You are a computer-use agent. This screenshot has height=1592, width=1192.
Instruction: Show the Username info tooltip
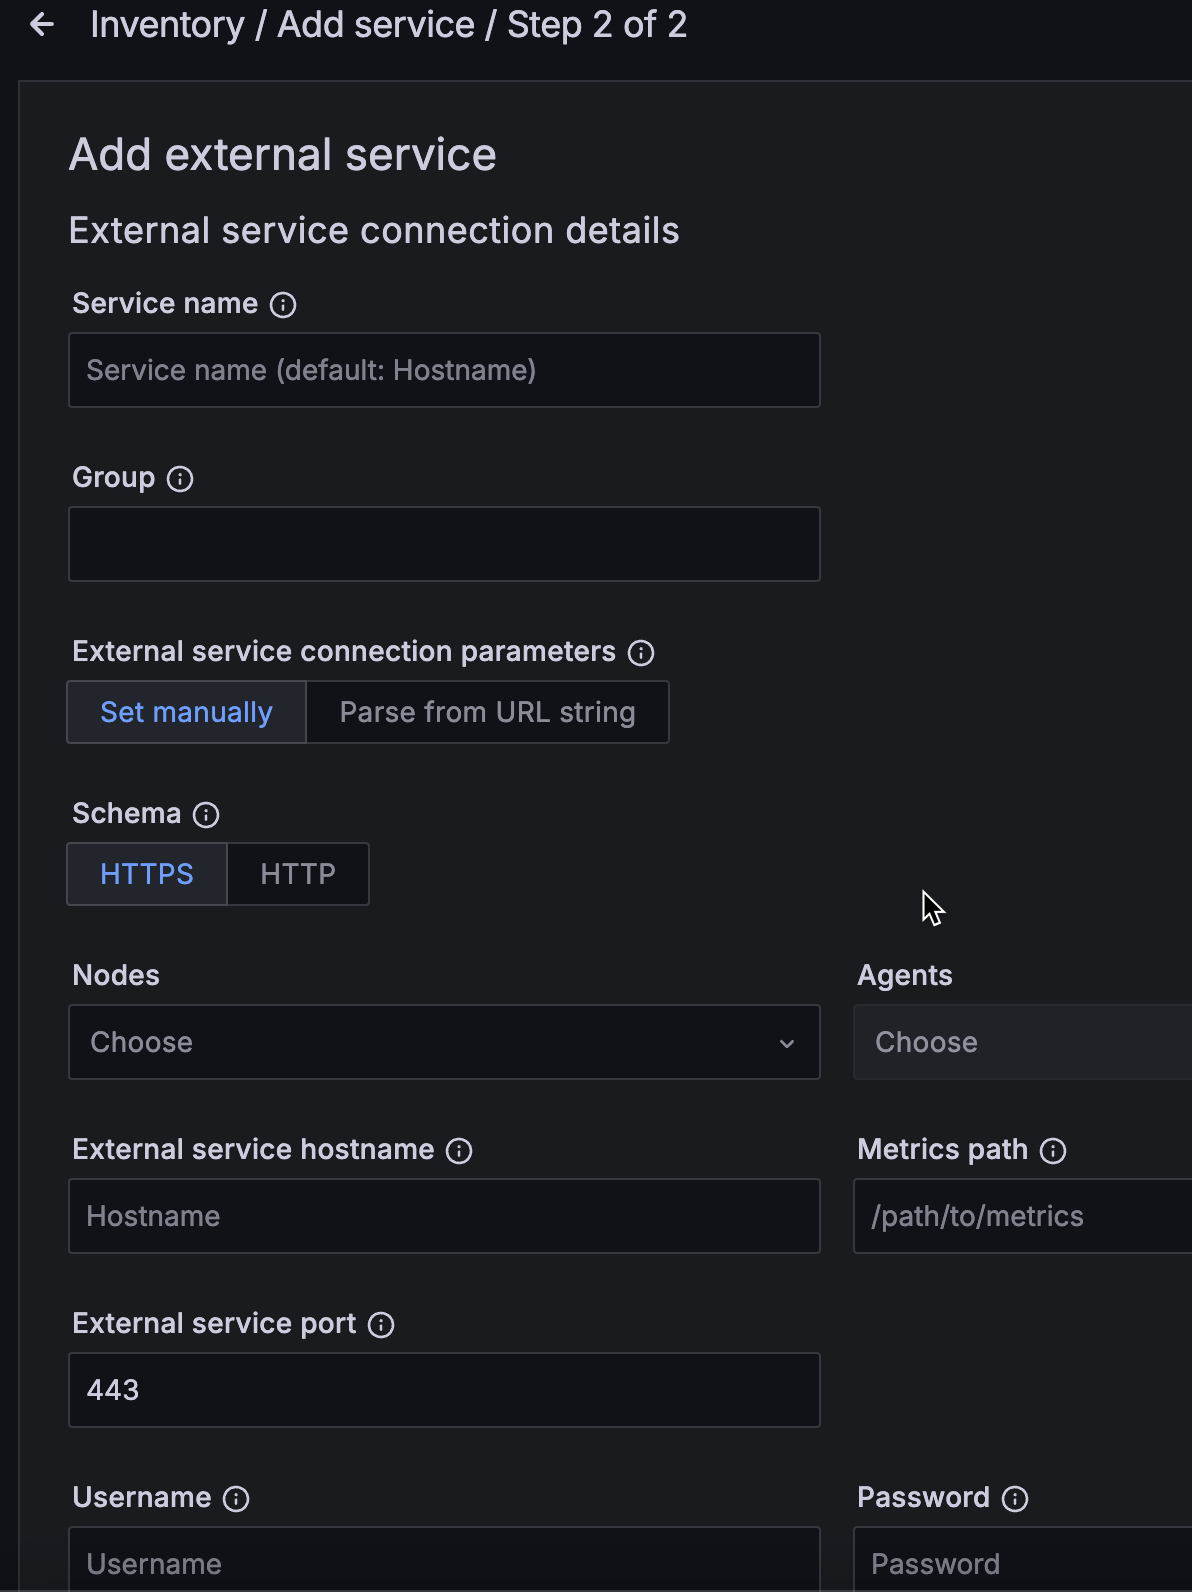point(236,1499)
